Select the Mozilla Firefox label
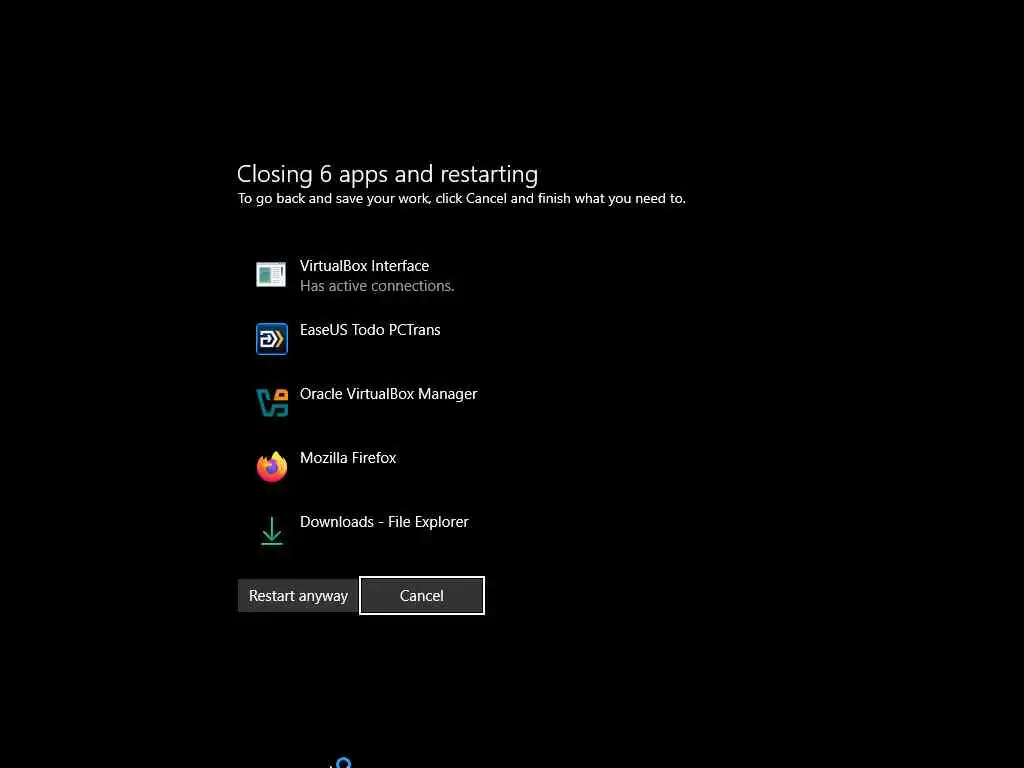 tap(348, 458)
